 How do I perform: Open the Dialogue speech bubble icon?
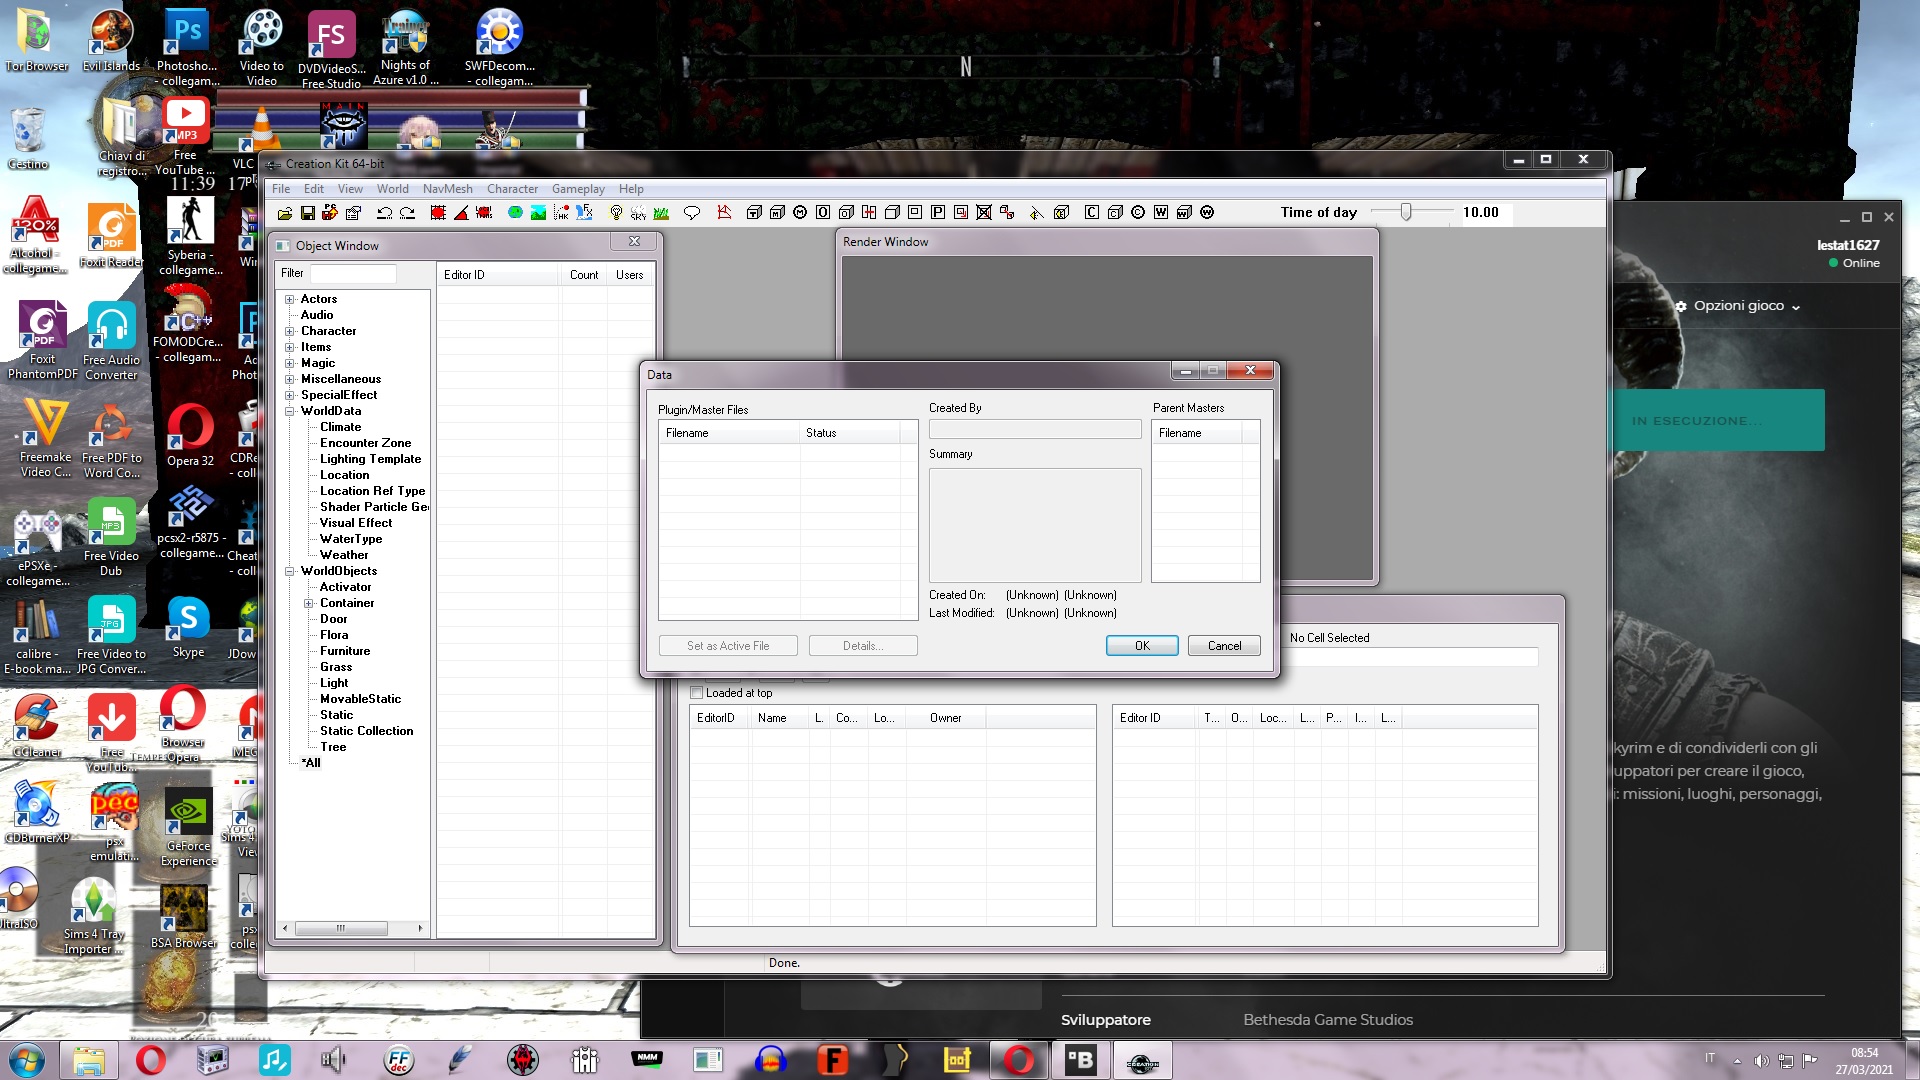(x=692, y=213)
